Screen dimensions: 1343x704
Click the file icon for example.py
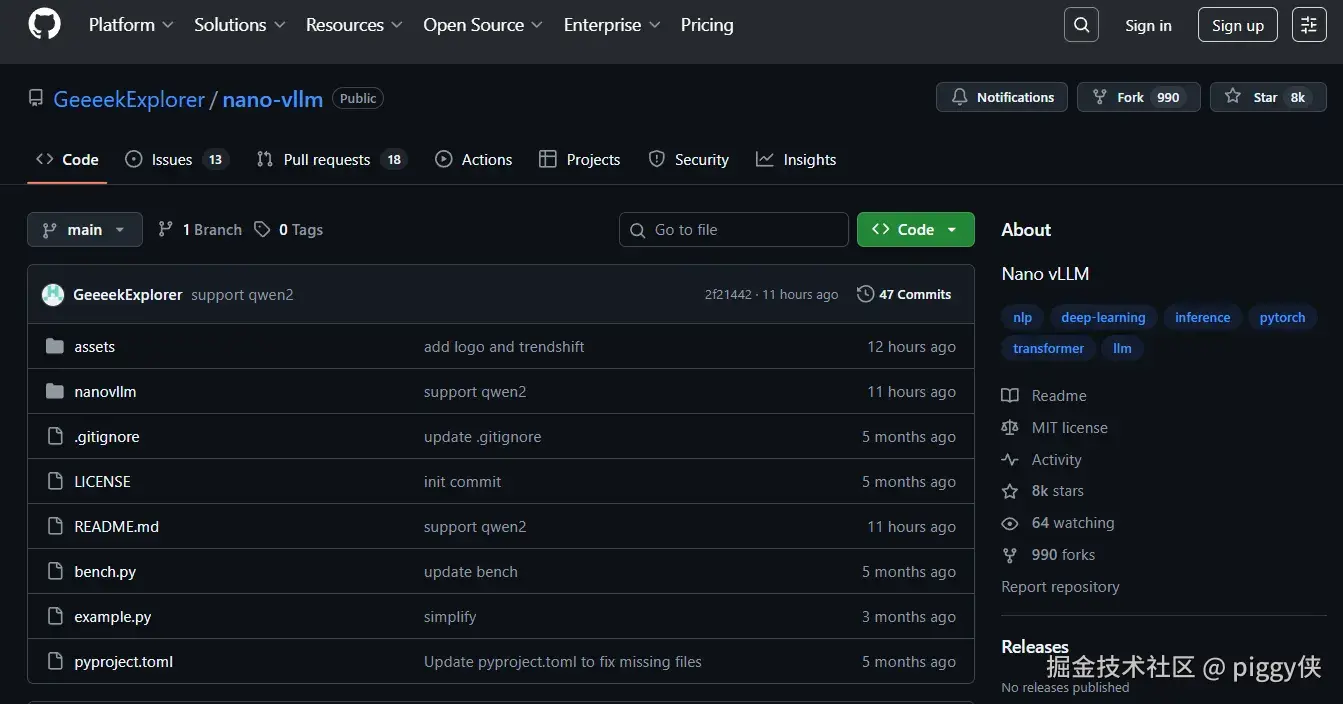coord(55,617)
